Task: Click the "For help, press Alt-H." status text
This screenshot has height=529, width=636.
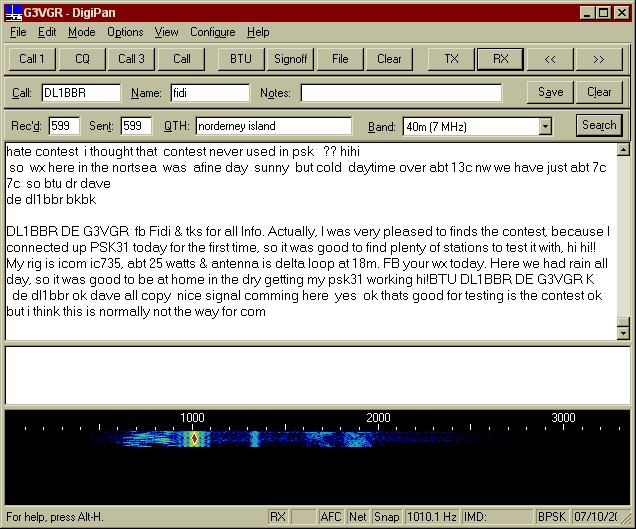Action: (x=55, y=517)
